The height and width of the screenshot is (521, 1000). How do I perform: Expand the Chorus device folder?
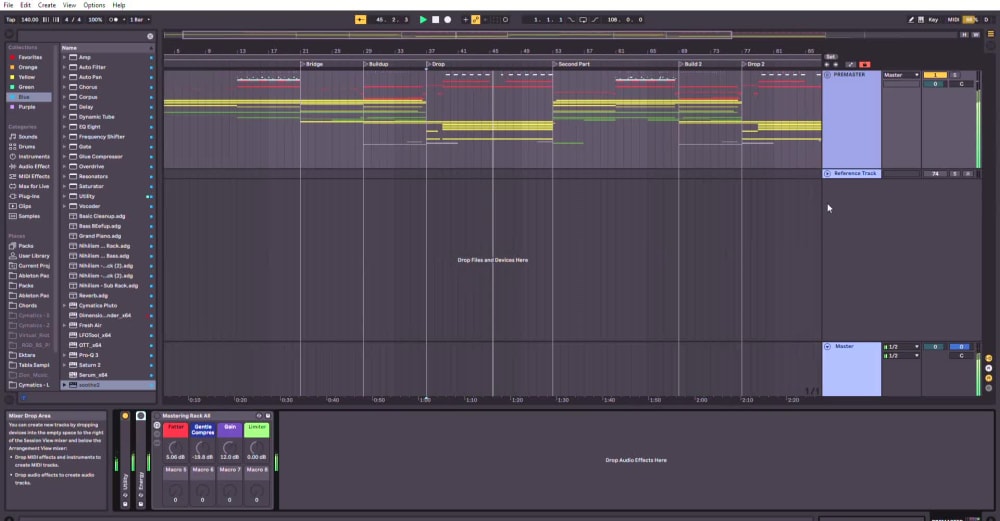(64, 87)
